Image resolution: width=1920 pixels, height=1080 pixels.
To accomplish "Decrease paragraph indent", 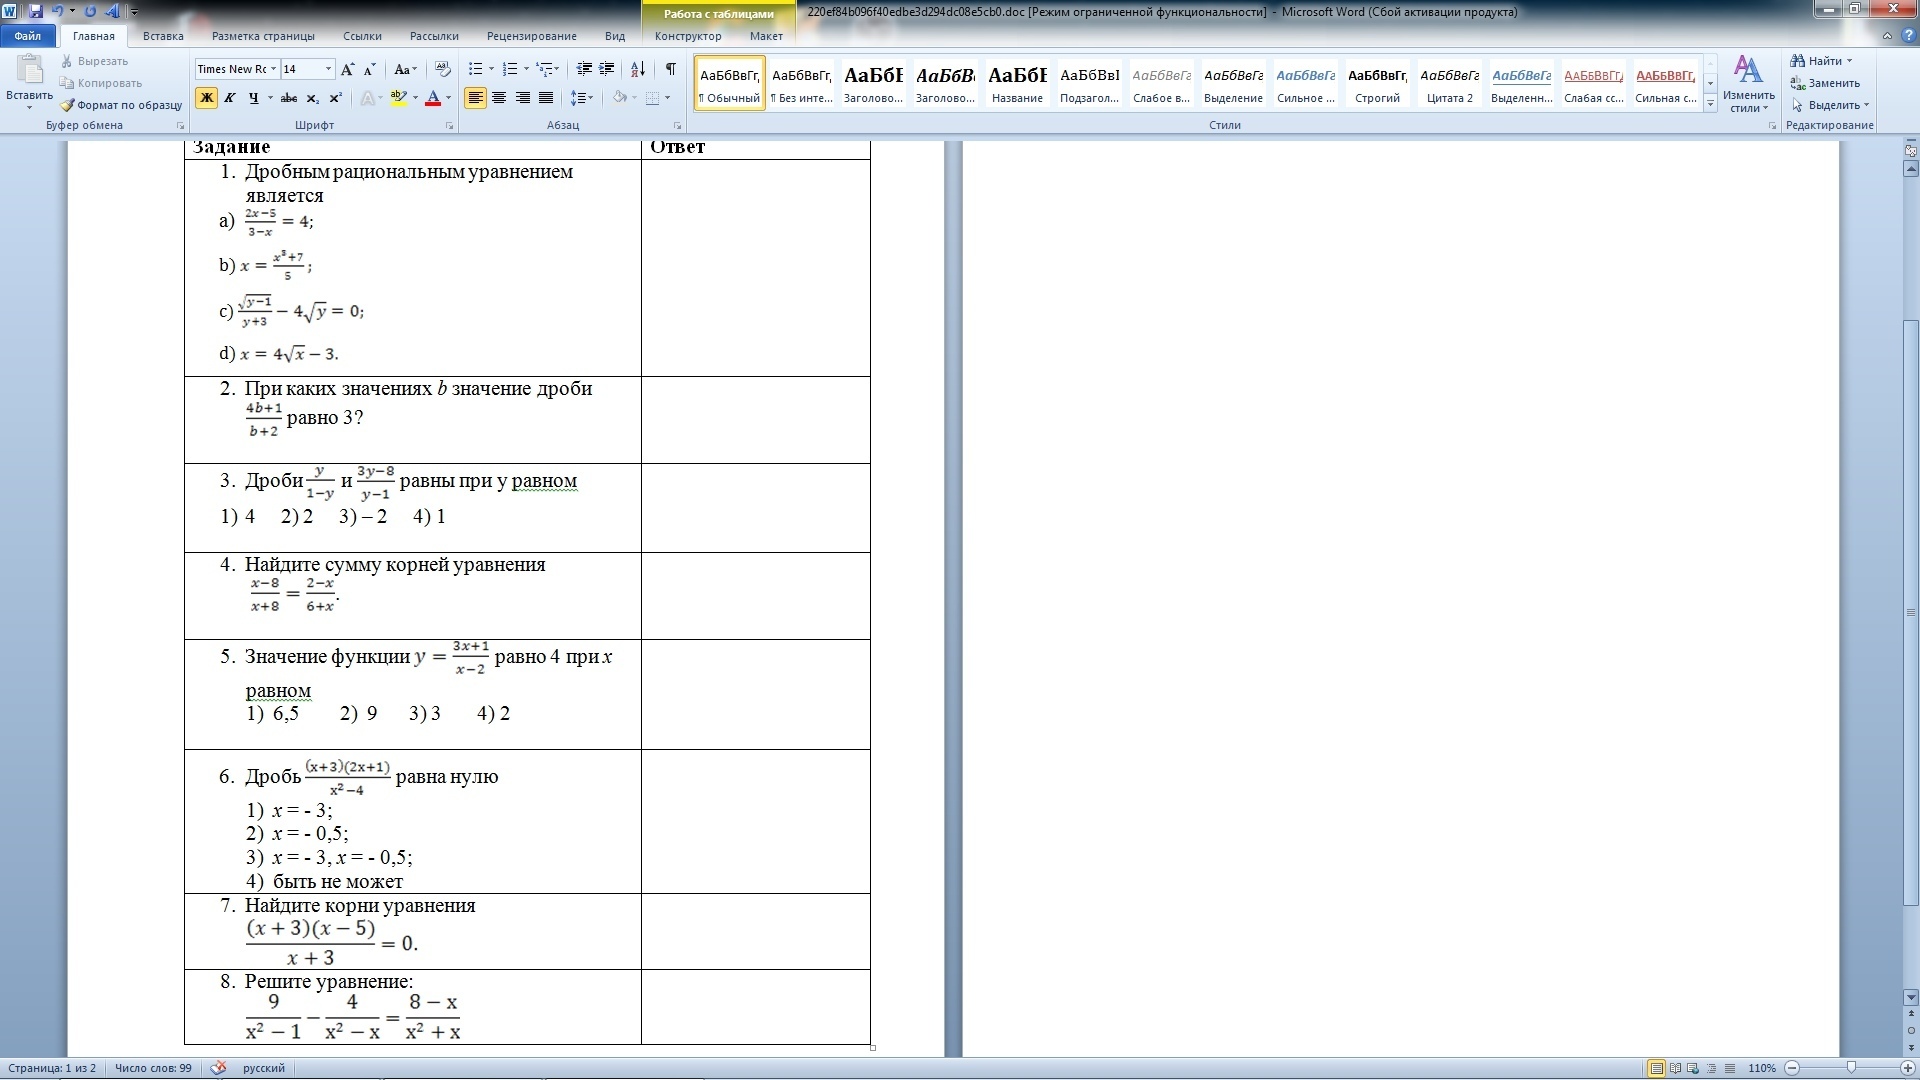I will click(x=584, y=69).
